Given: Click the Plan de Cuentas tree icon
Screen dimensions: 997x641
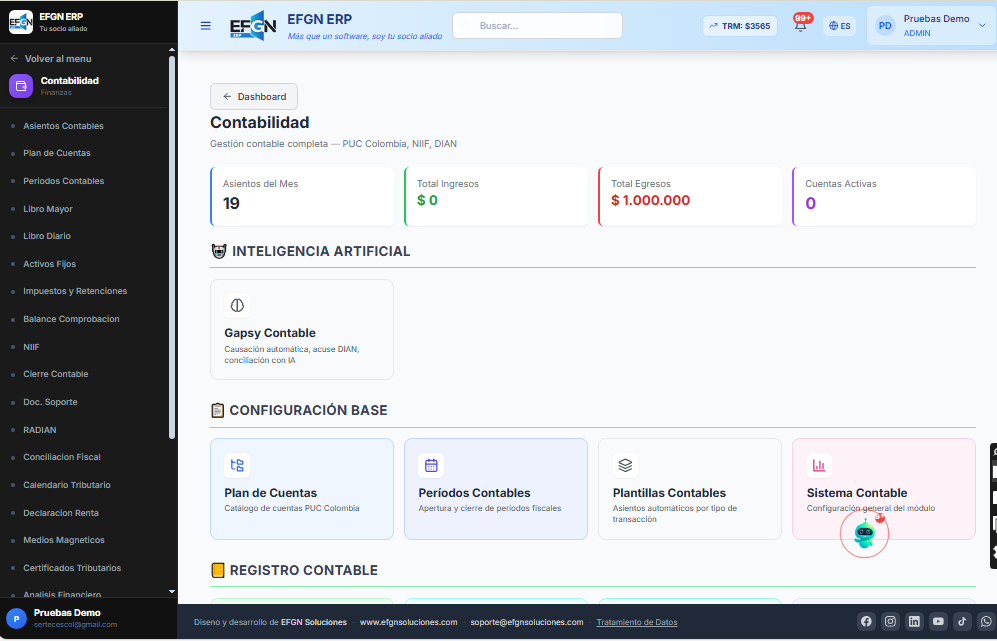Looking at the screenshot, I should point(237,465).
